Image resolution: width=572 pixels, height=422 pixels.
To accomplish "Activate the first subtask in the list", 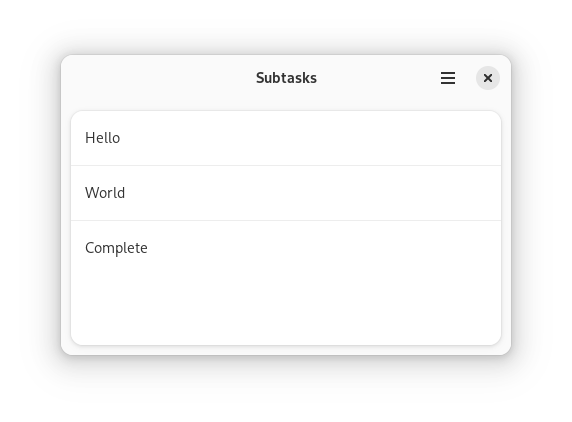I will click(x=286, y=138).
